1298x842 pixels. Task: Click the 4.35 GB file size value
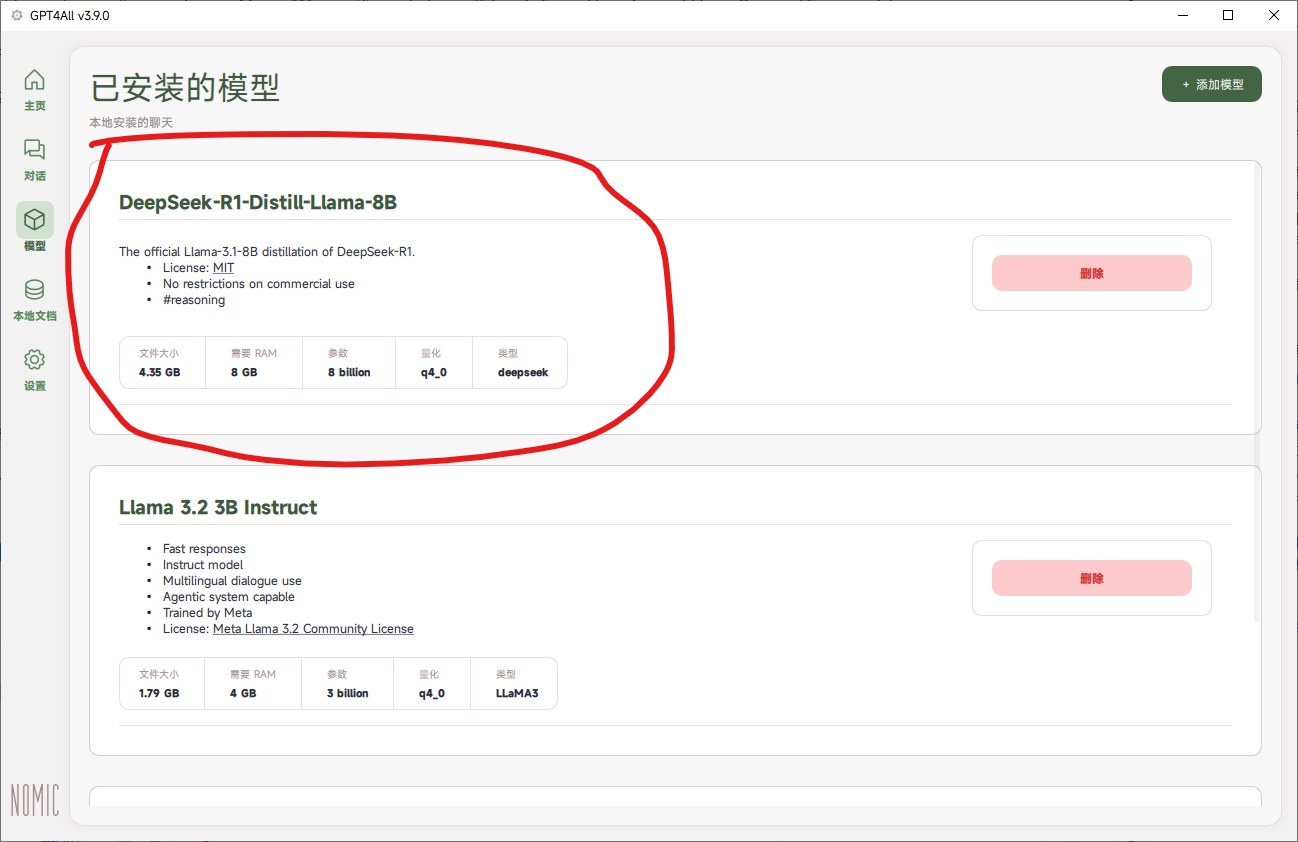pyautogui.click(x=160, y=372)
